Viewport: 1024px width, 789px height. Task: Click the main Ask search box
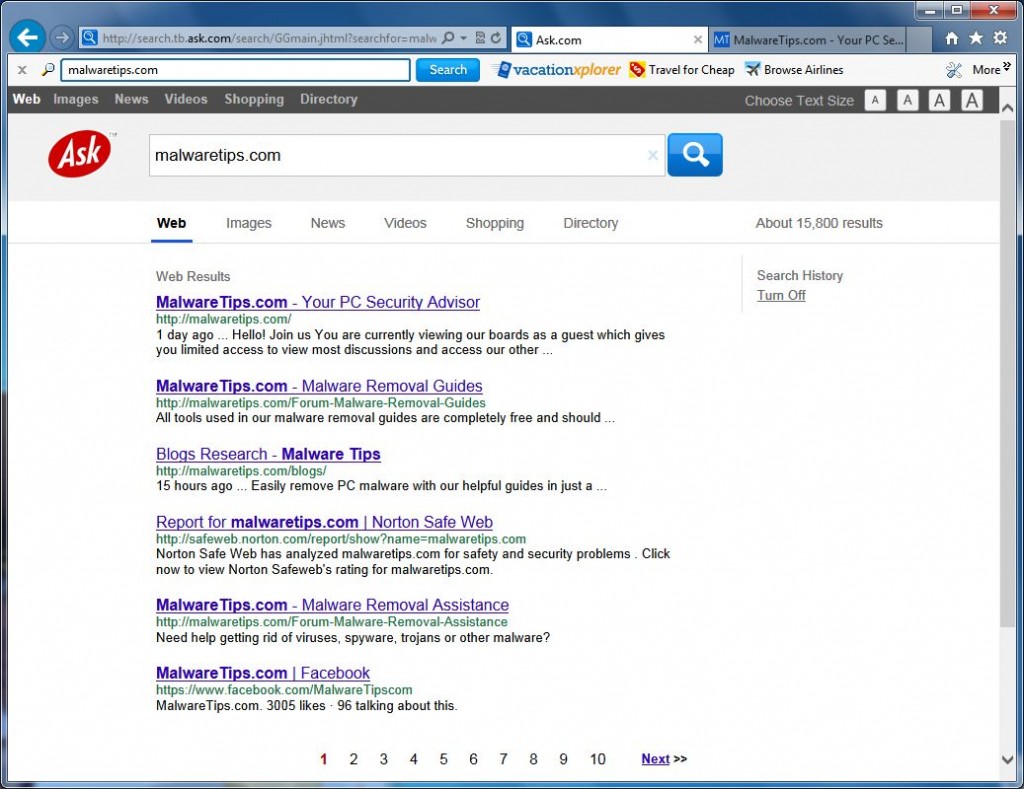(406, 155)
